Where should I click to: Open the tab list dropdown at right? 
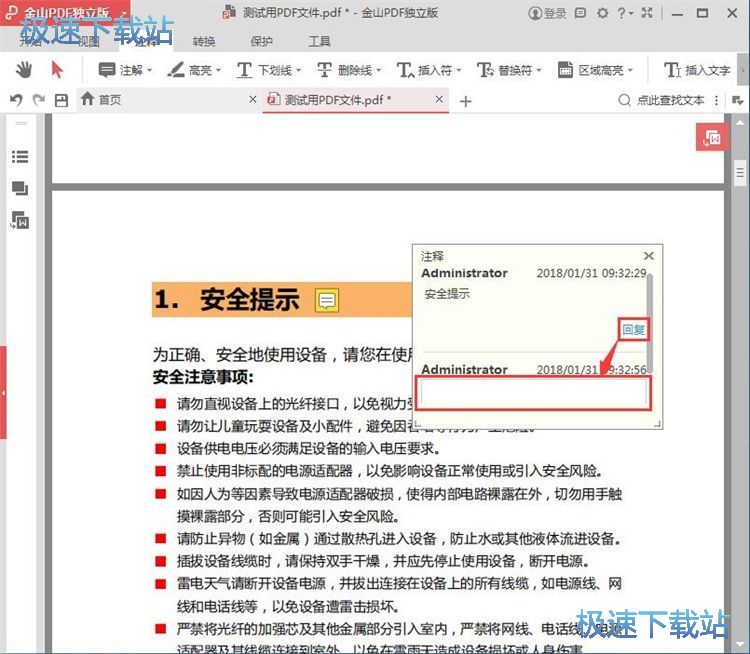[x=737, y=100]
